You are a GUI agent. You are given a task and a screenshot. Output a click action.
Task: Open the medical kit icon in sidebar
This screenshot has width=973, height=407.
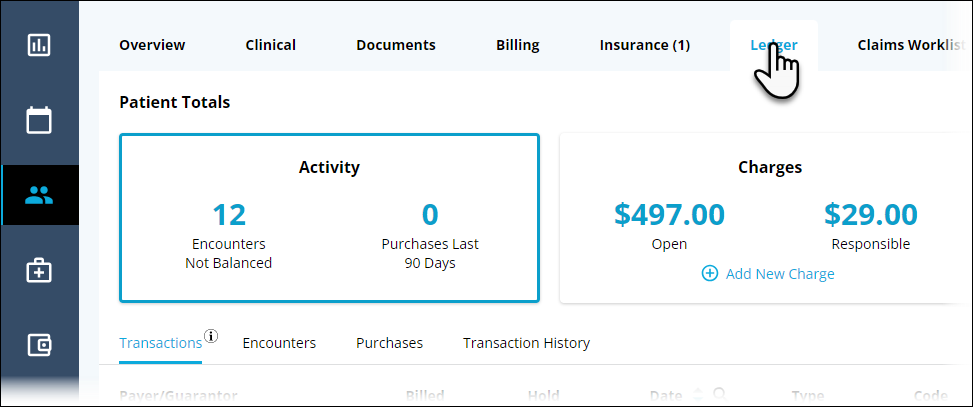[x=39, y=270]
